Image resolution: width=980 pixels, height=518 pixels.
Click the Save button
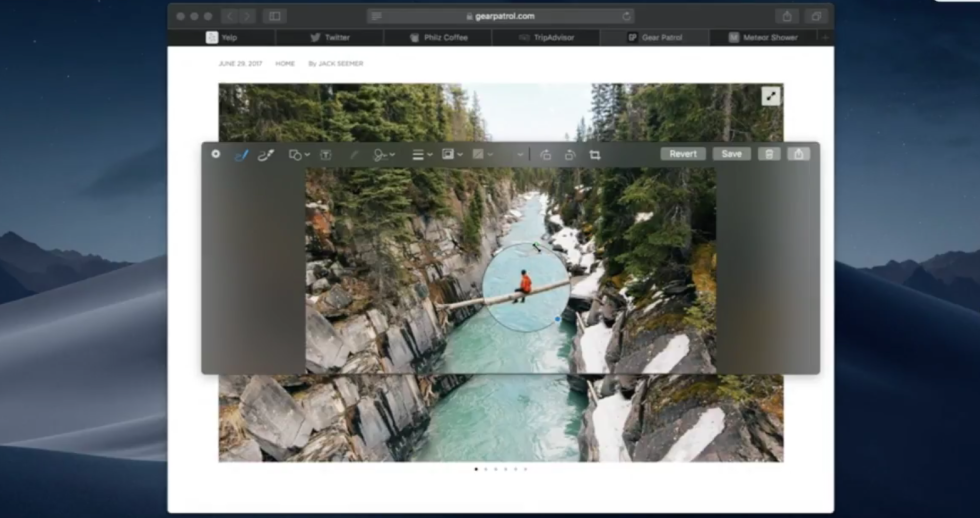[x=731, y=154]
